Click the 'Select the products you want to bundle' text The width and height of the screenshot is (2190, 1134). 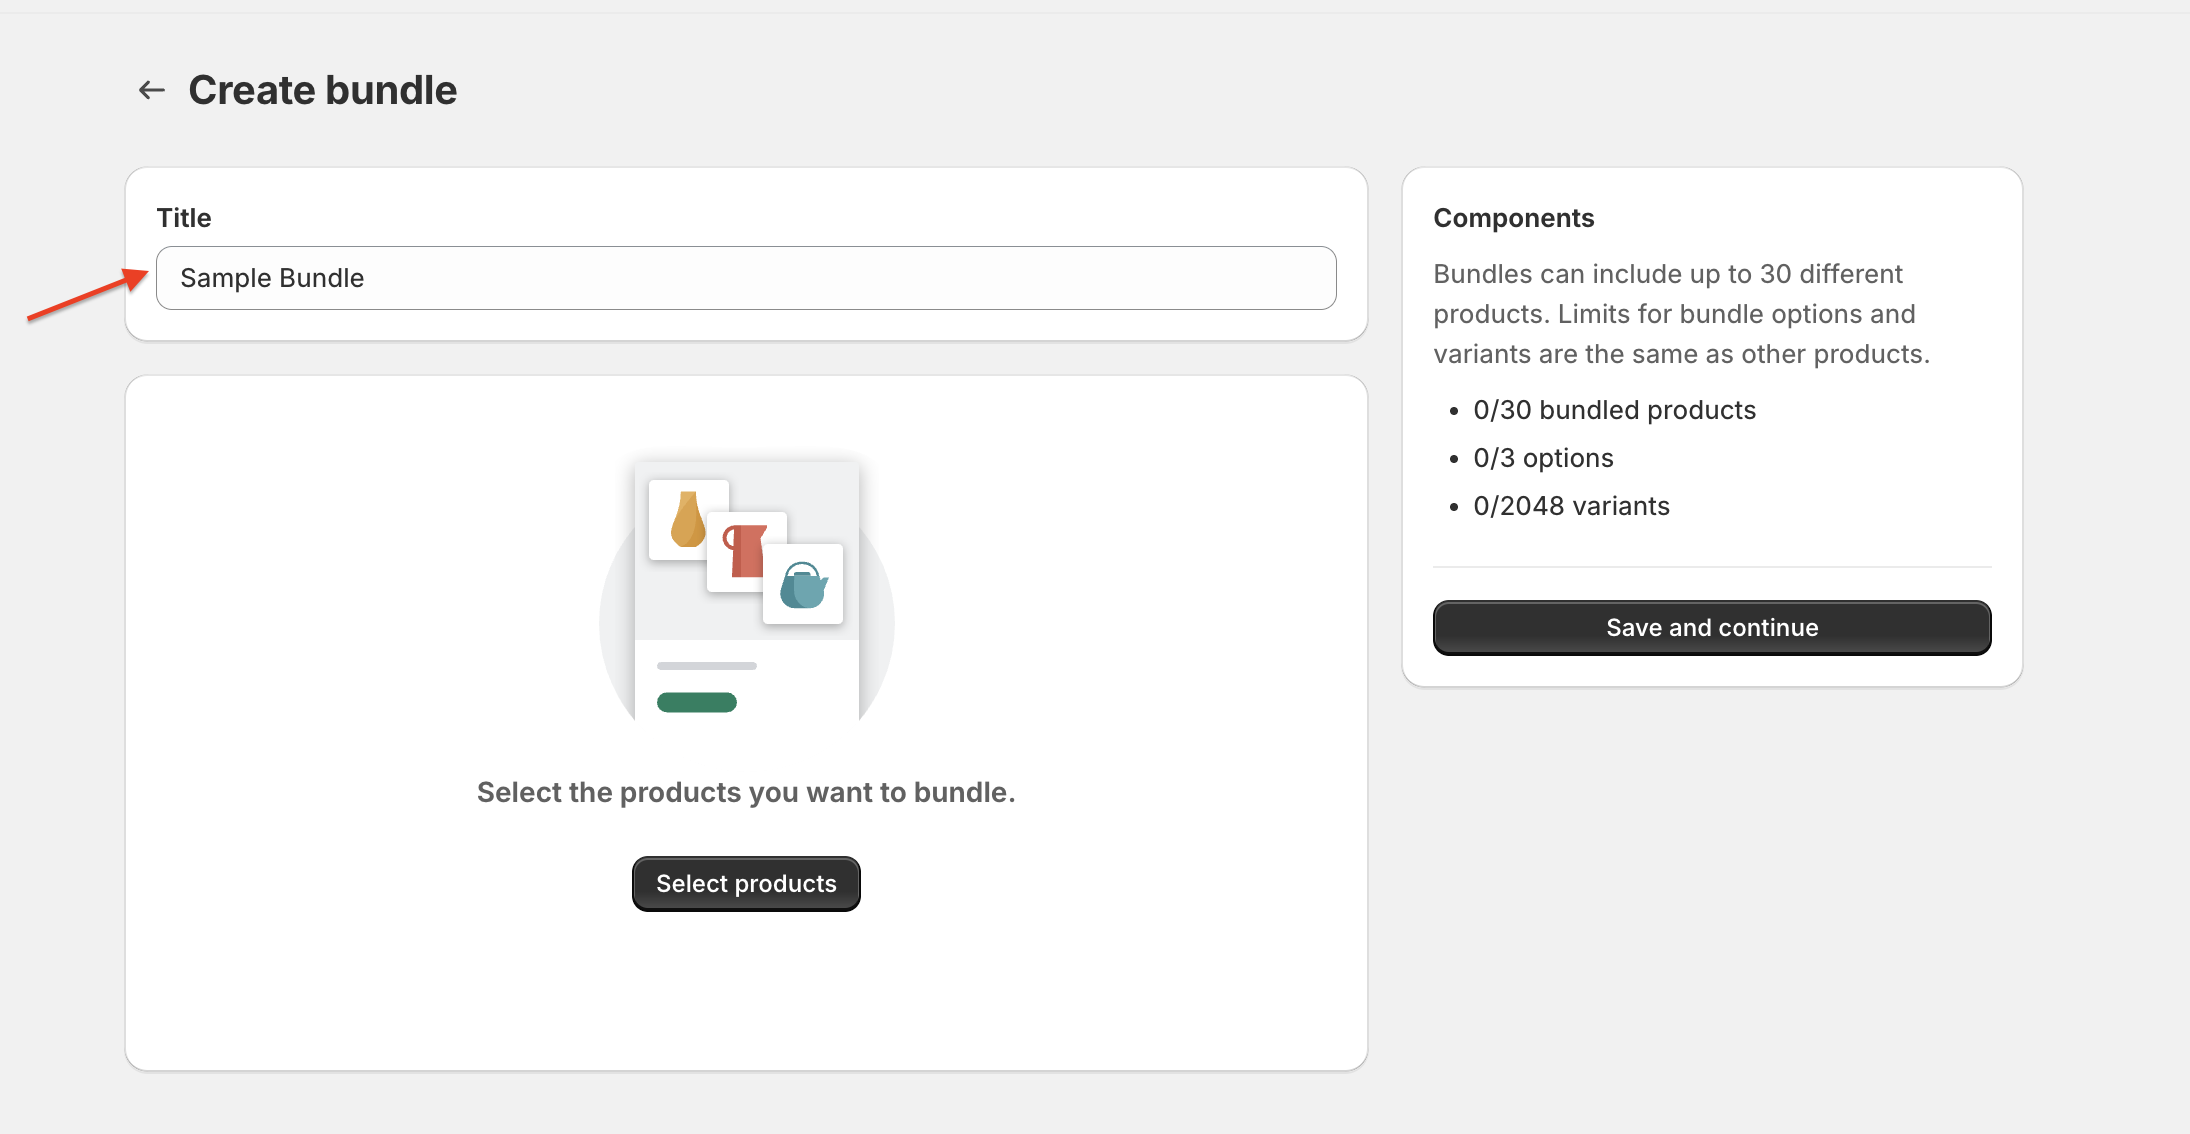[x=746, y=792]
